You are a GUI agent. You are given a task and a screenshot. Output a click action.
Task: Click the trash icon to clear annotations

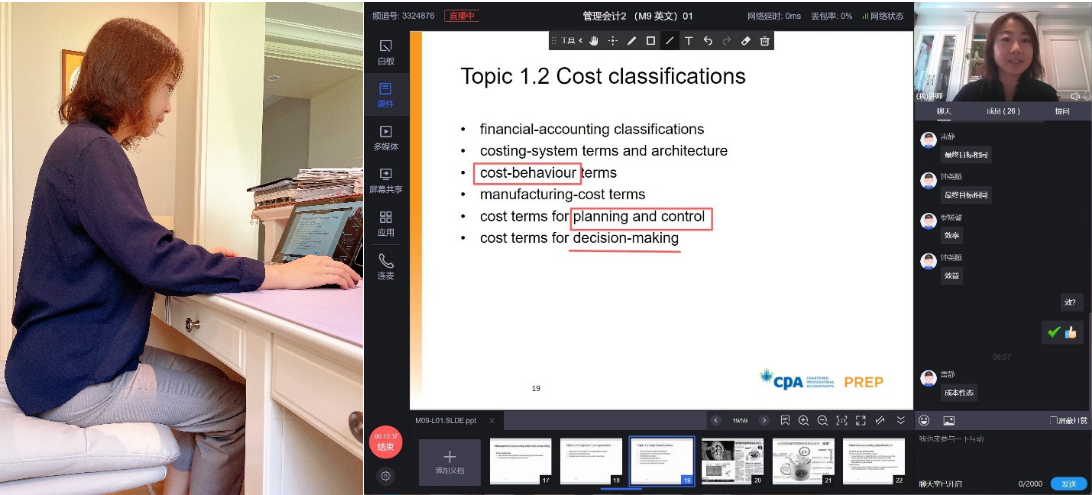point(764,41)
